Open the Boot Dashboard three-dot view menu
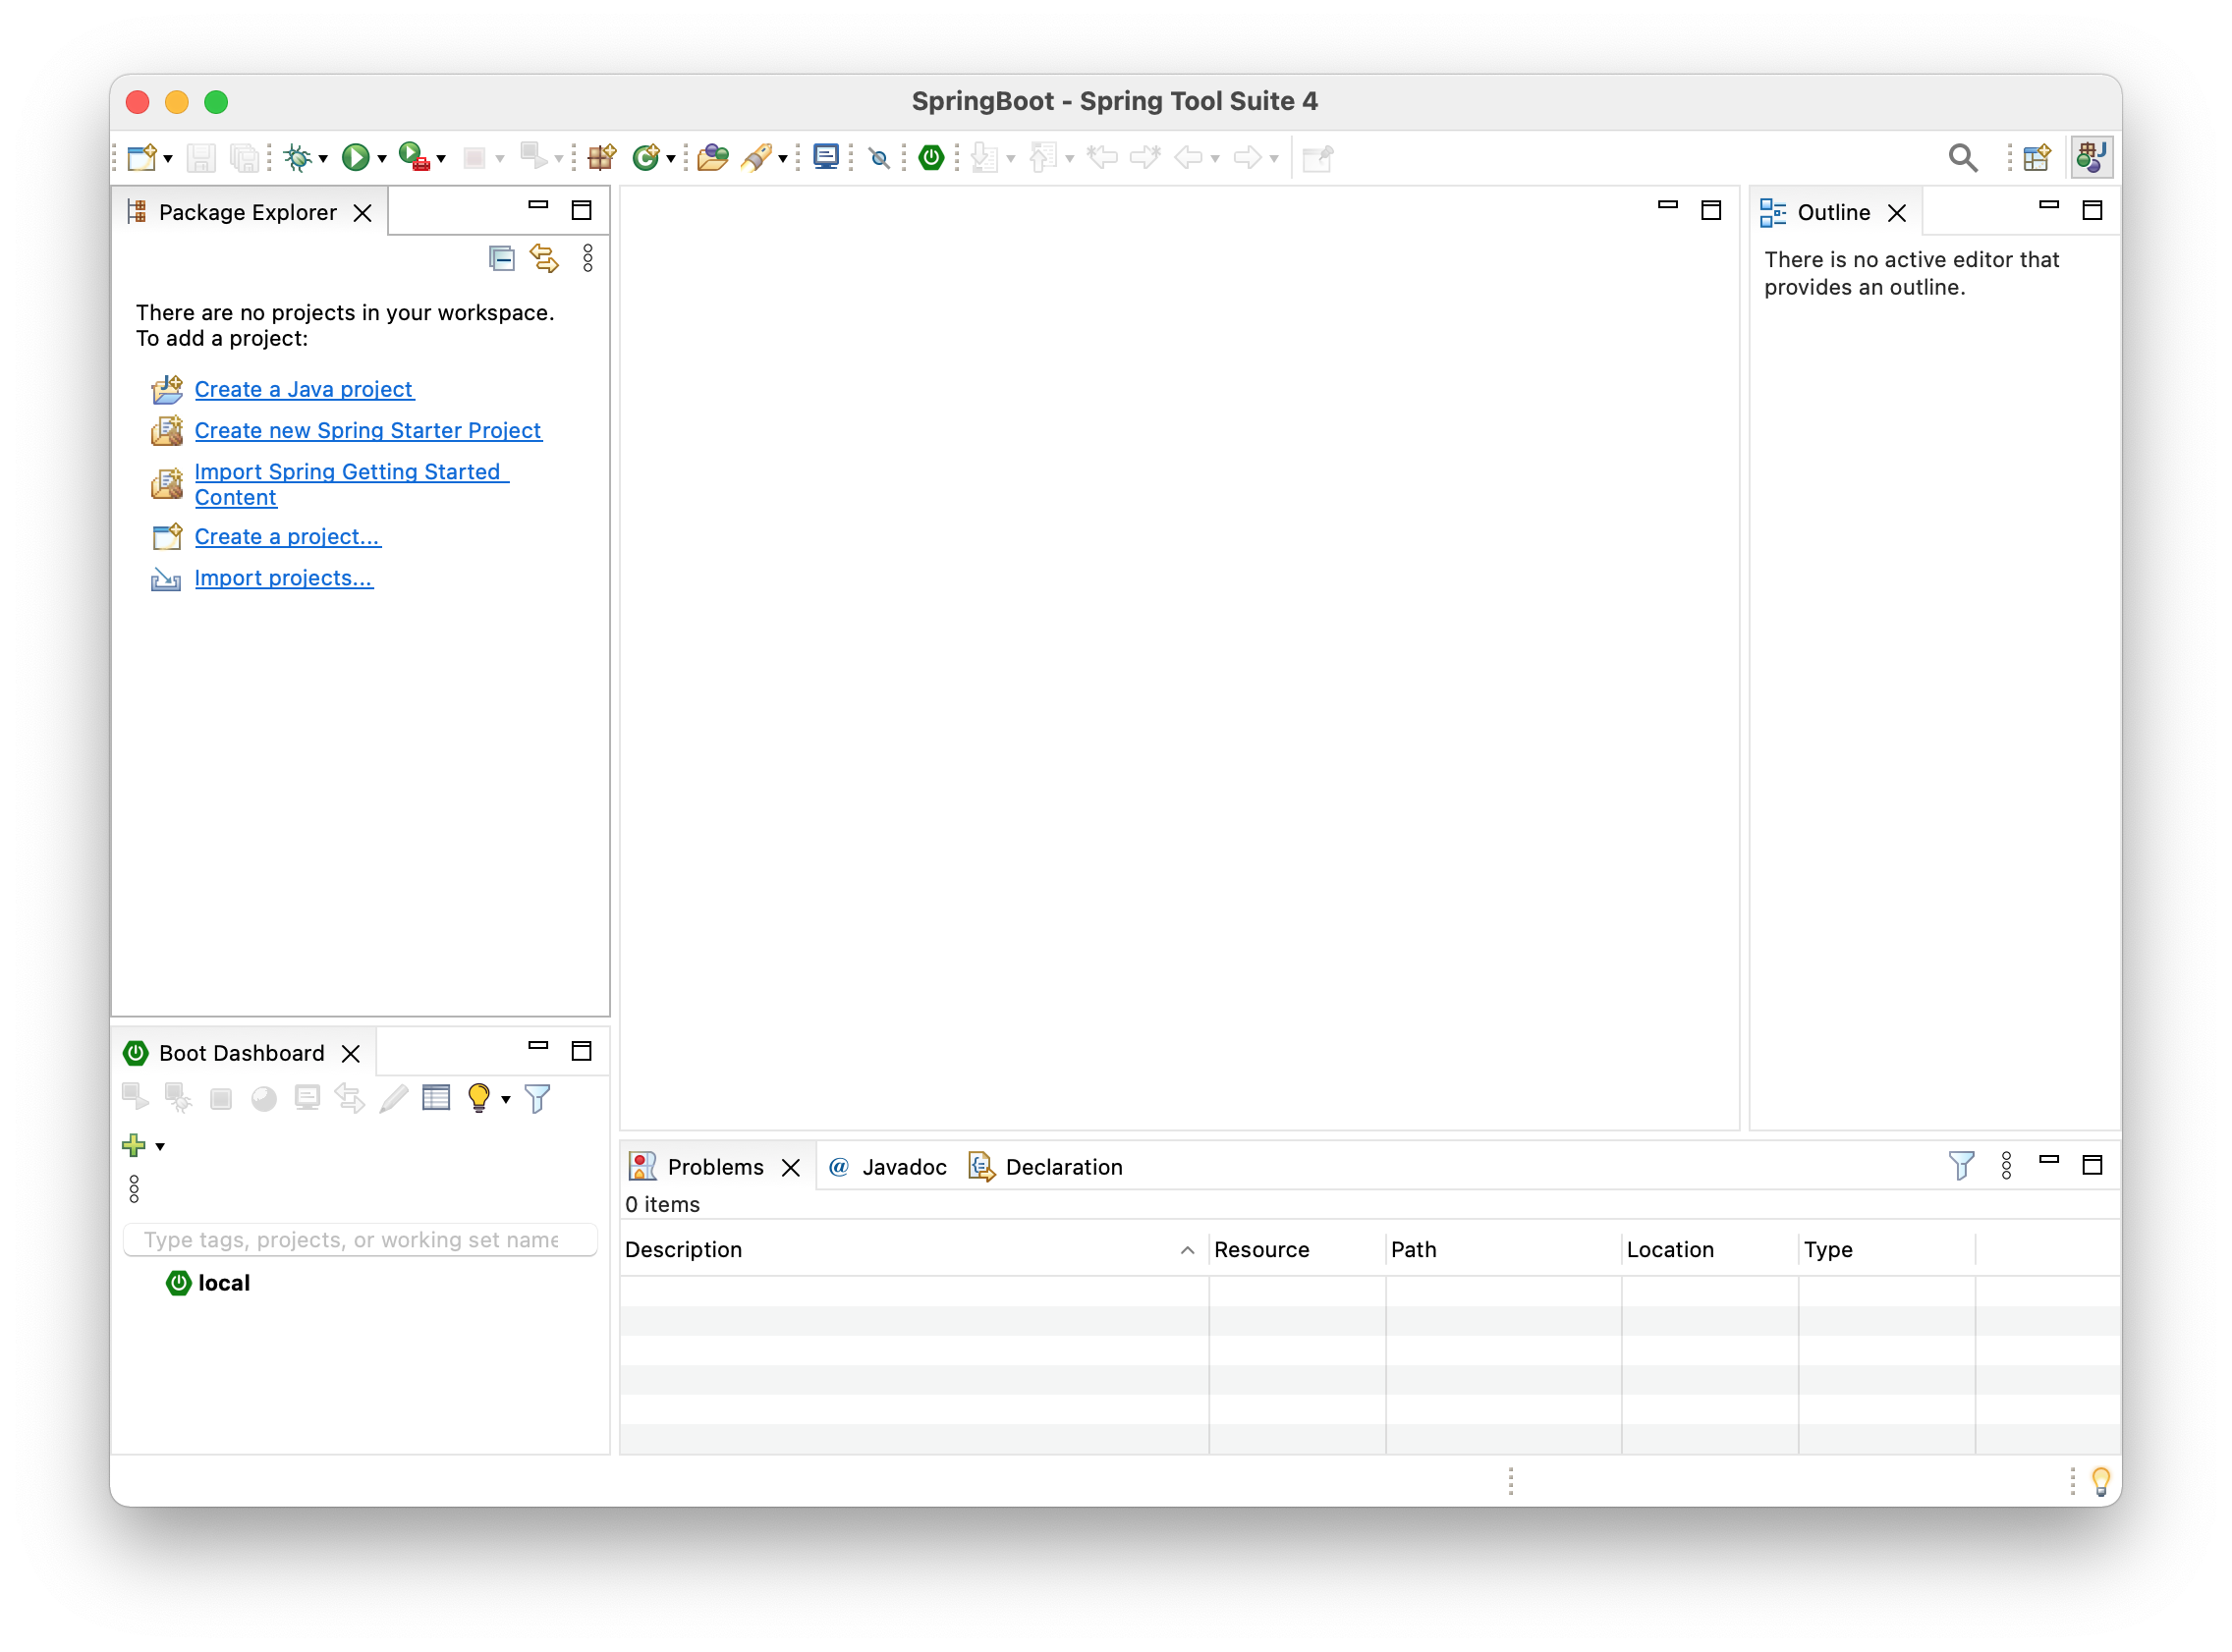Screen dimensions: 2232x1652 [134, 1188]
